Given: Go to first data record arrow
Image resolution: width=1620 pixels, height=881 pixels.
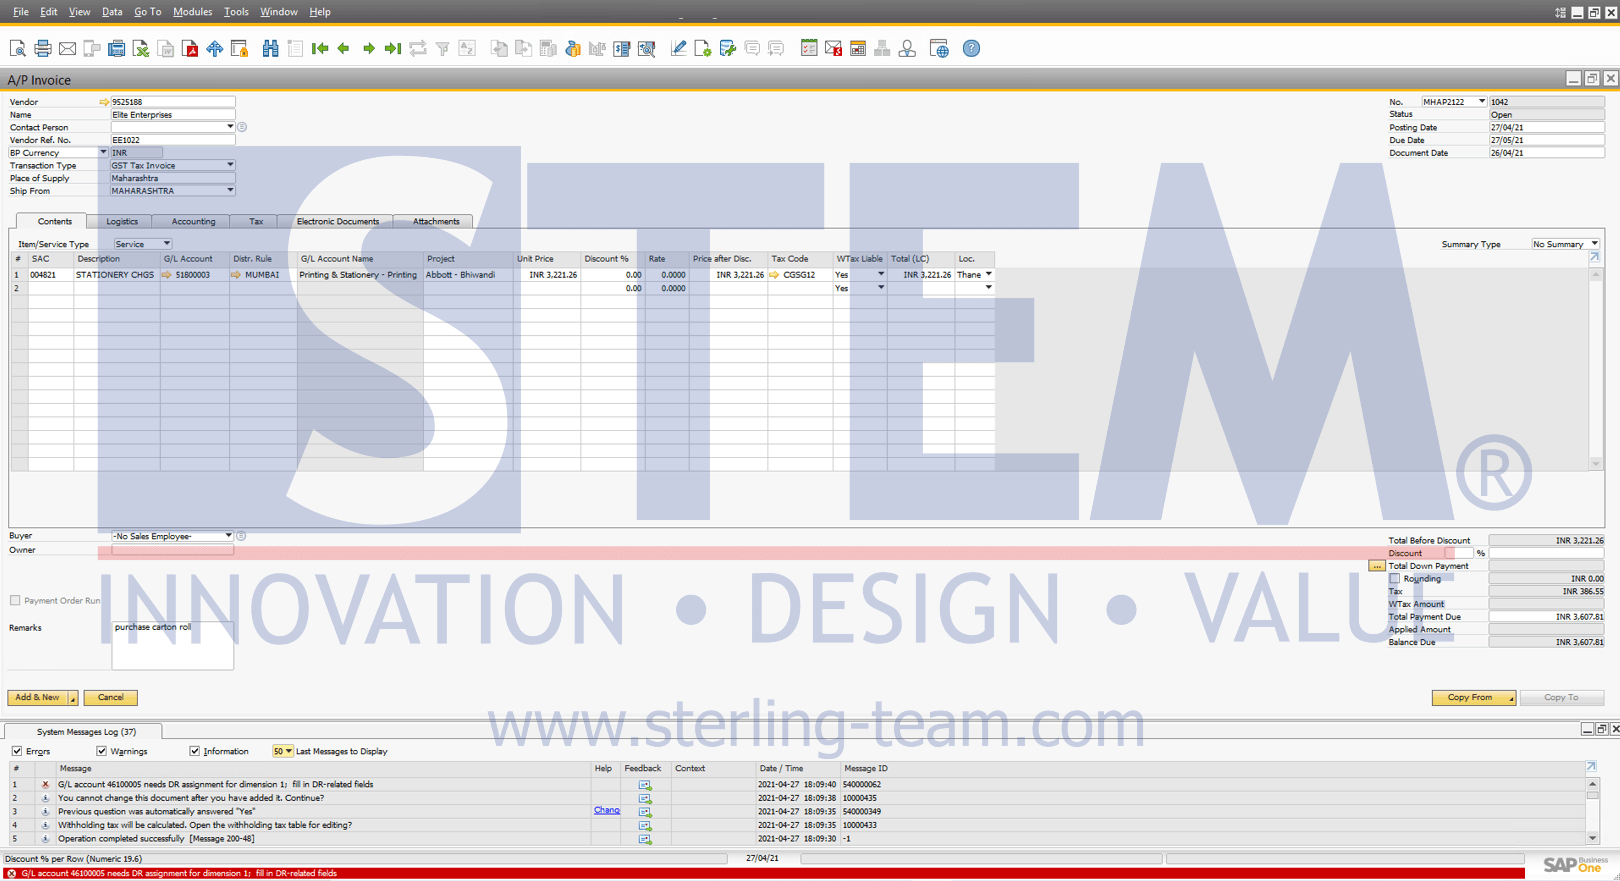Looking at the screenshot, I should point(320,49).
